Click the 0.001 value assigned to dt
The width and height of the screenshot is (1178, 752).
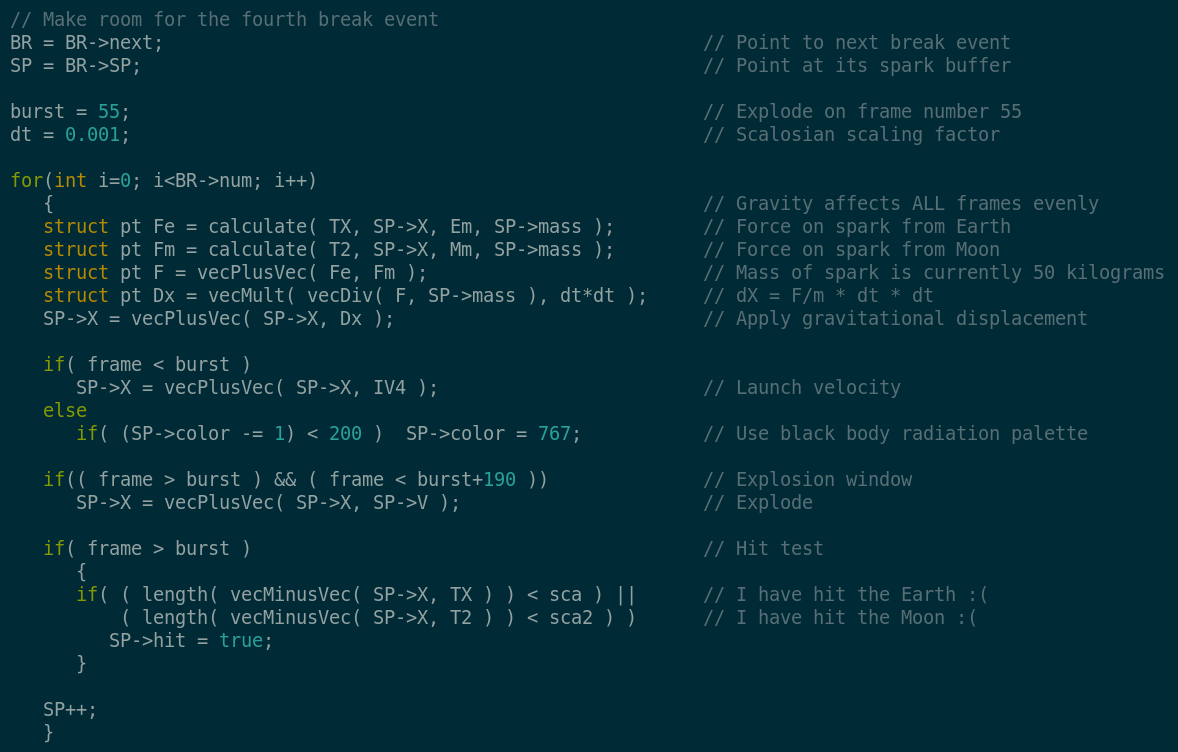[x=92, y=135]
